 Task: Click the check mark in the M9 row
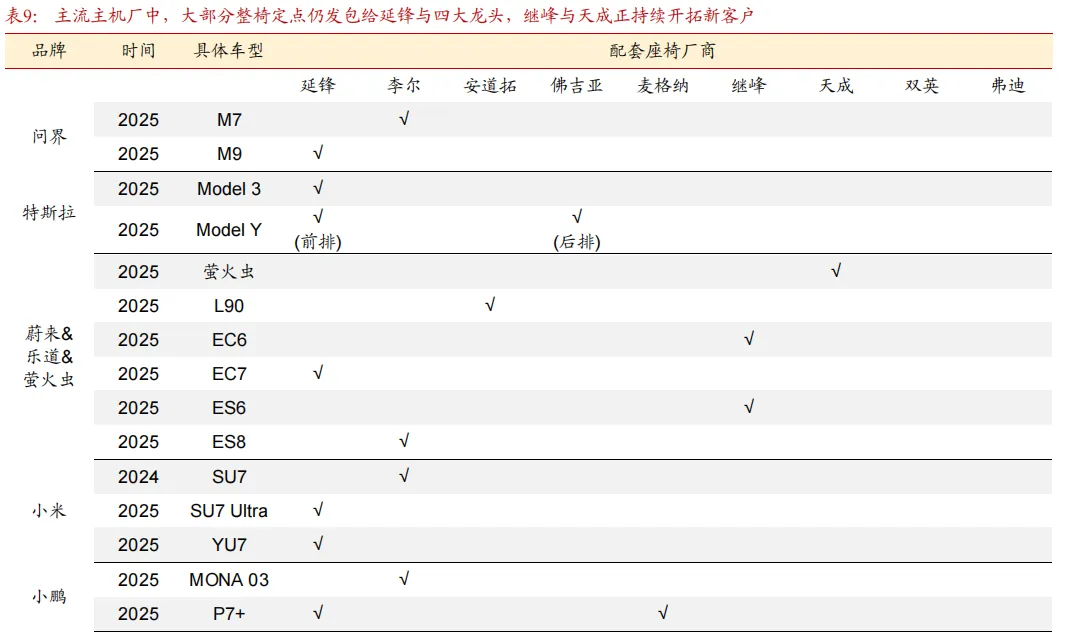pyautogui.click(x=318, y=153)
